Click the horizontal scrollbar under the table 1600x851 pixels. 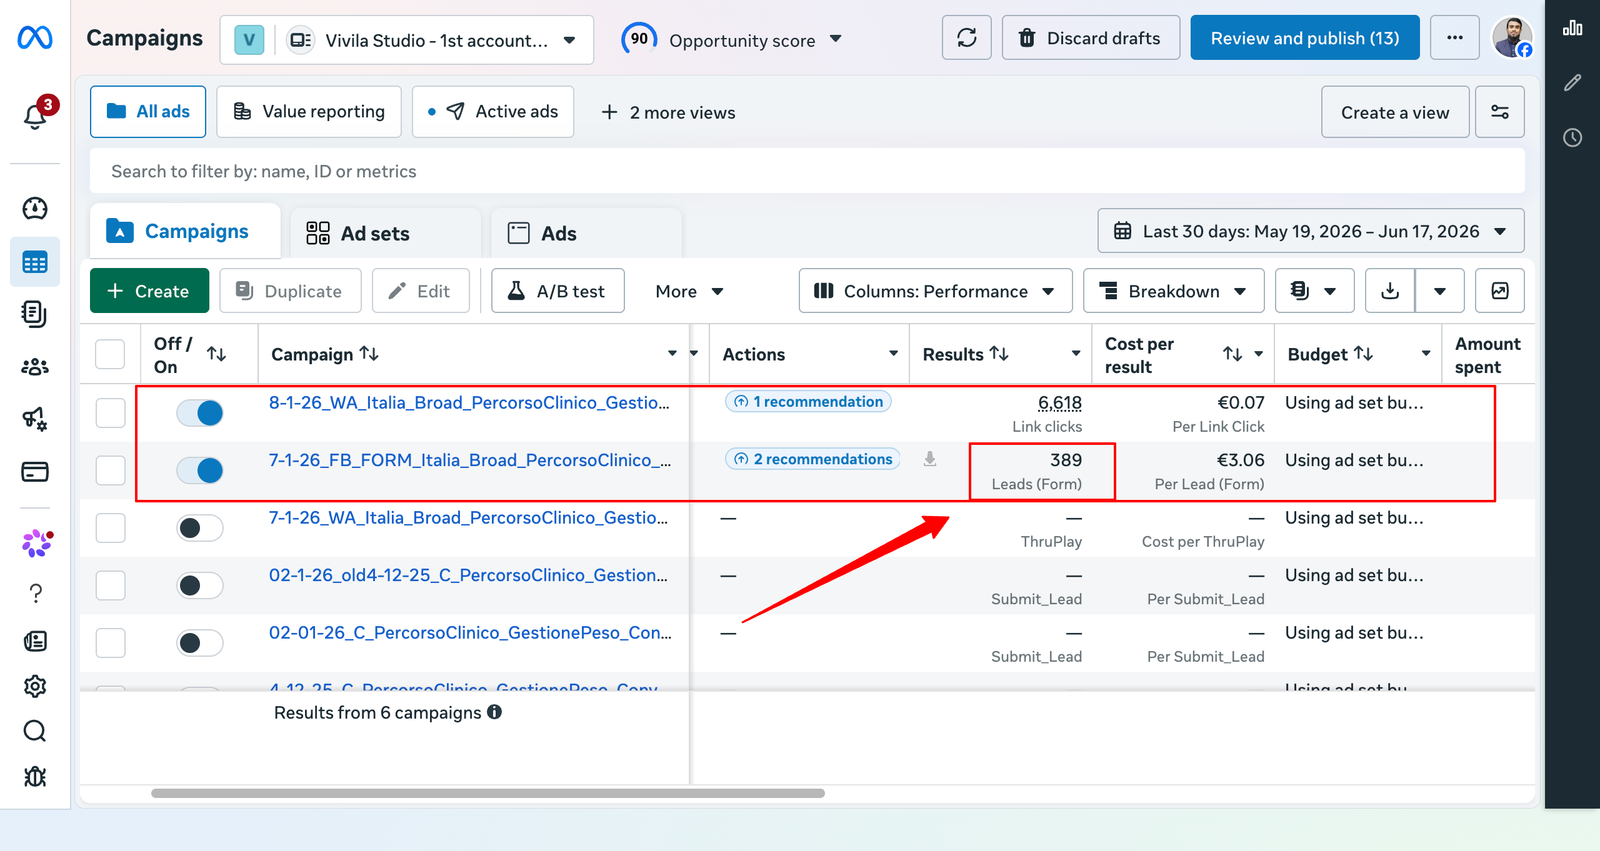click(x=488, y=793)
